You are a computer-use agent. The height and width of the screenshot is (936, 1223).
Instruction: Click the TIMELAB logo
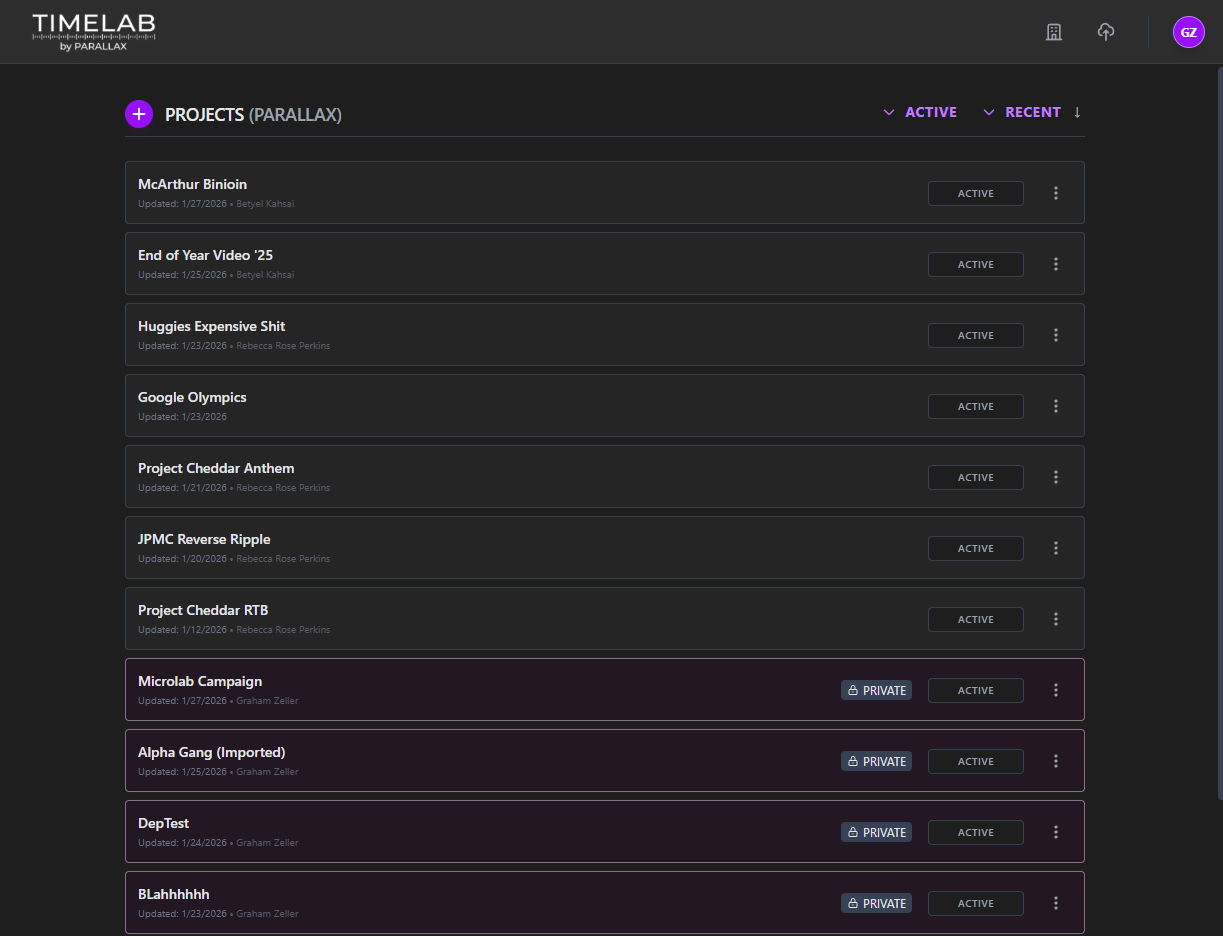(93, 31)
